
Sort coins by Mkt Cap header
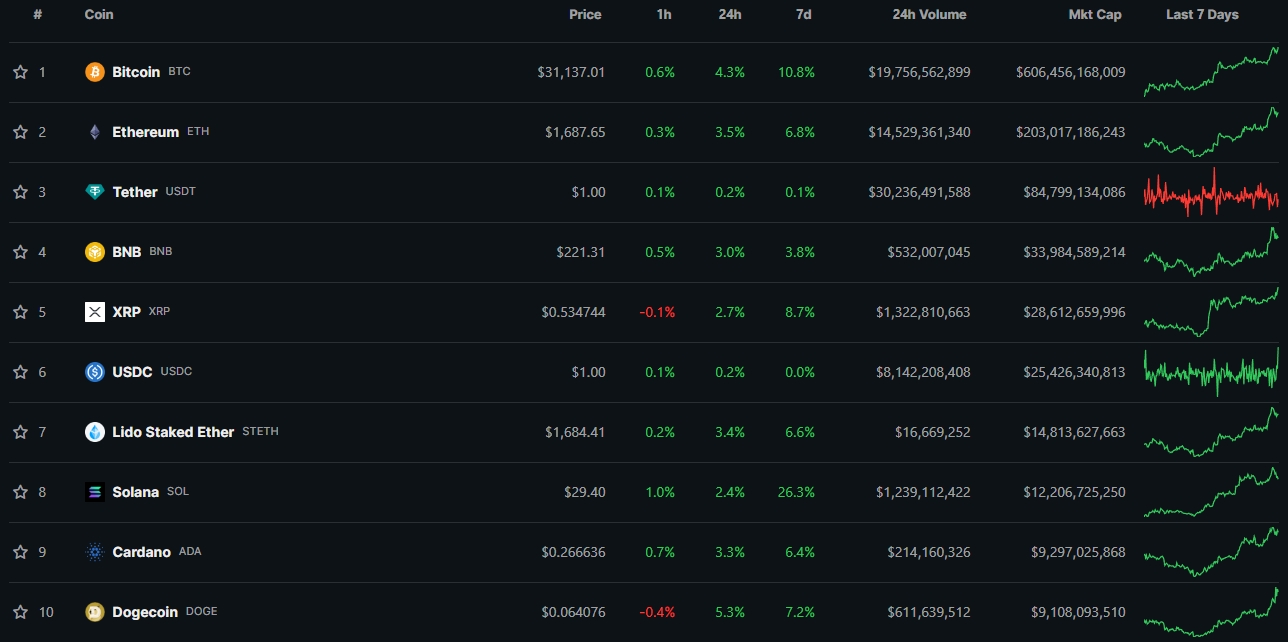[x=1094, y=15]
